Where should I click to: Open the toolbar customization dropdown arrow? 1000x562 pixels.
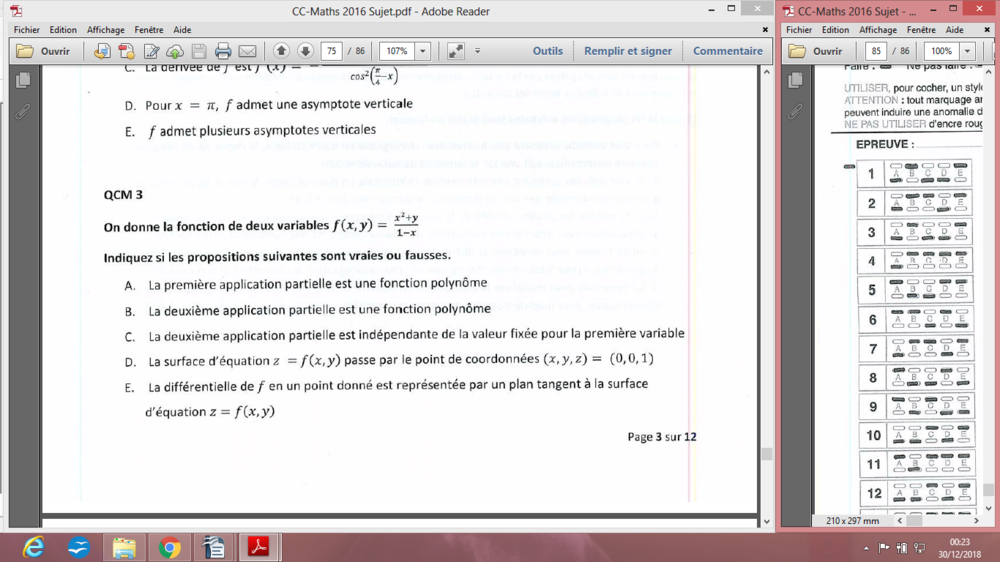tap(477, 51)
